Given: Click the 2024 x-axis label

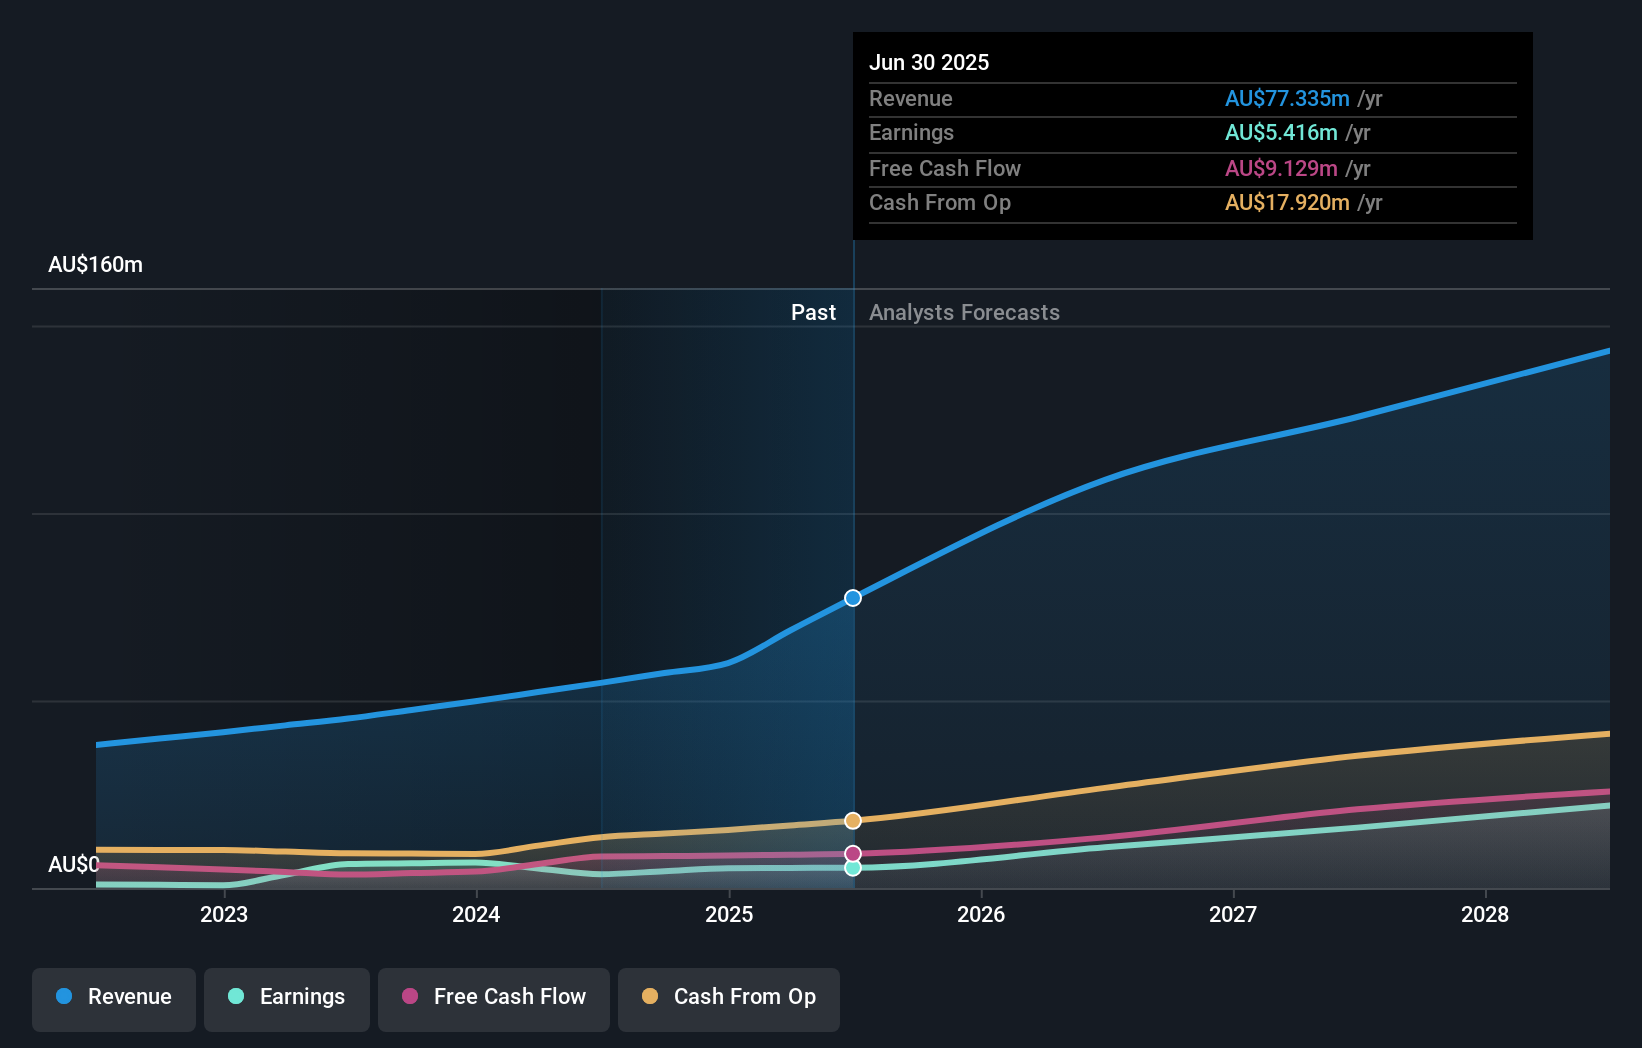Looking at the screenshot, I should (x=476, y=914).
